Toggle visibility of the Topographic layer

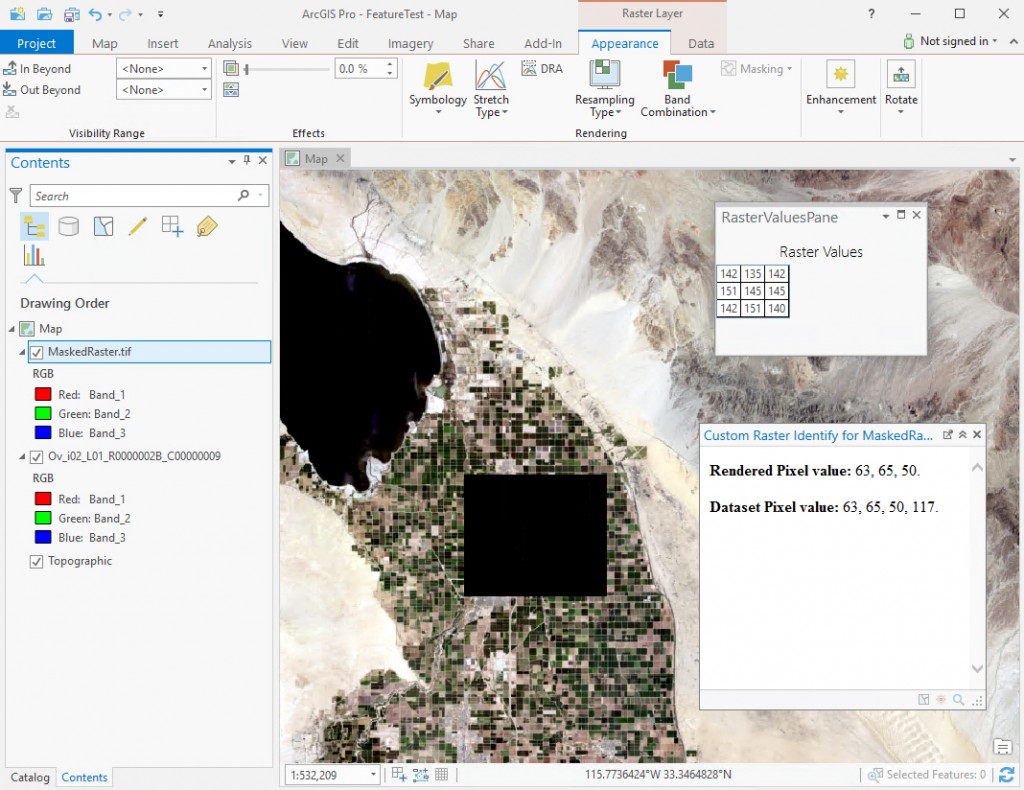(37, 561)
